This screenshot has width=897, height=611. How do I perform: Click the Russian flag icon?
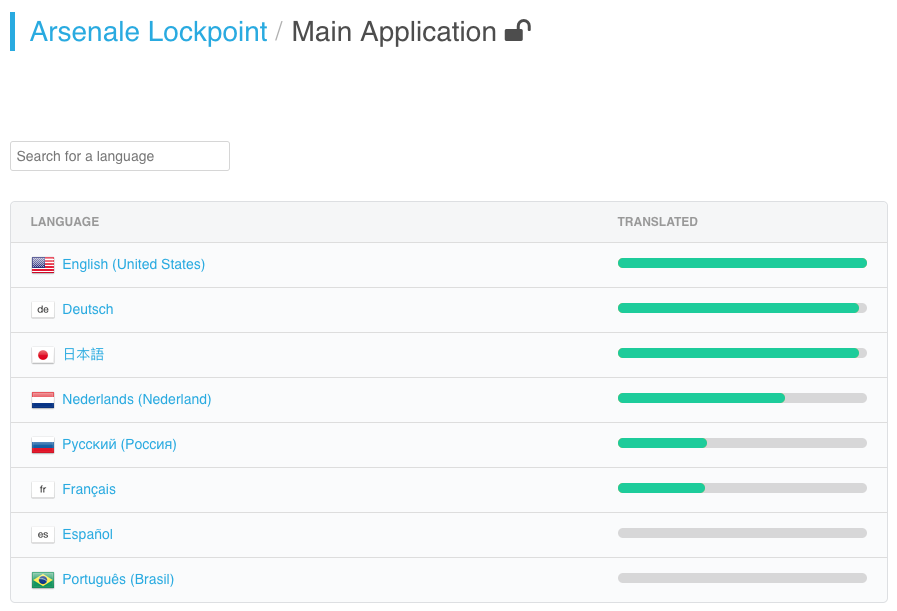click(43, 445)
